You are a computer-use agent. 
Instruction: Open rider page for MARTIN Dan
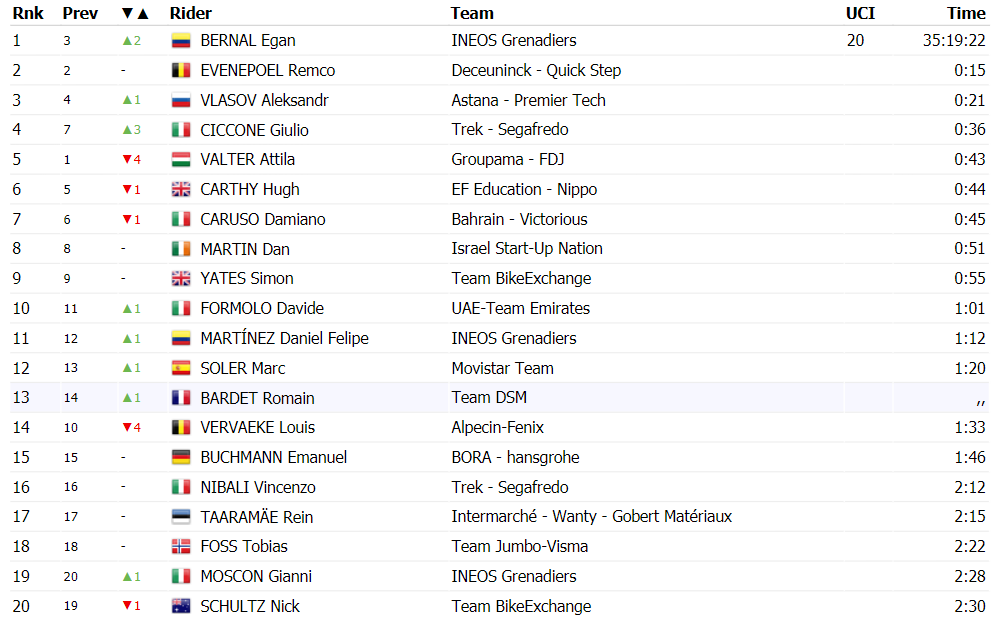[x=245, y=249]
